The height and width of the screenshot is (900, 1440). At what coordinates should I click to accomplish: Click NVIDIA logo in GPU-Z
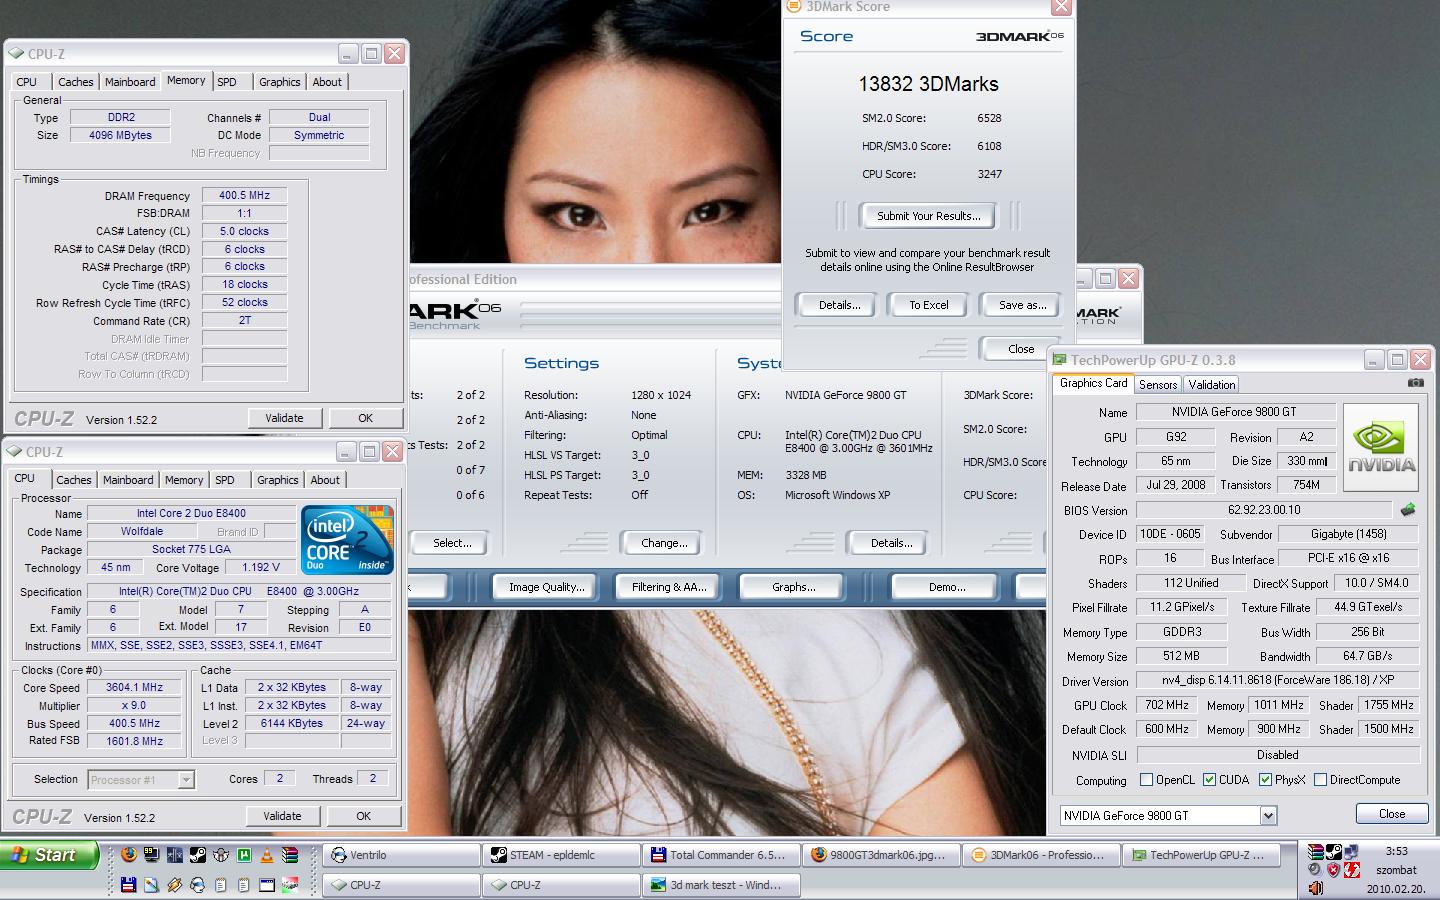(x=1381, y=447)
